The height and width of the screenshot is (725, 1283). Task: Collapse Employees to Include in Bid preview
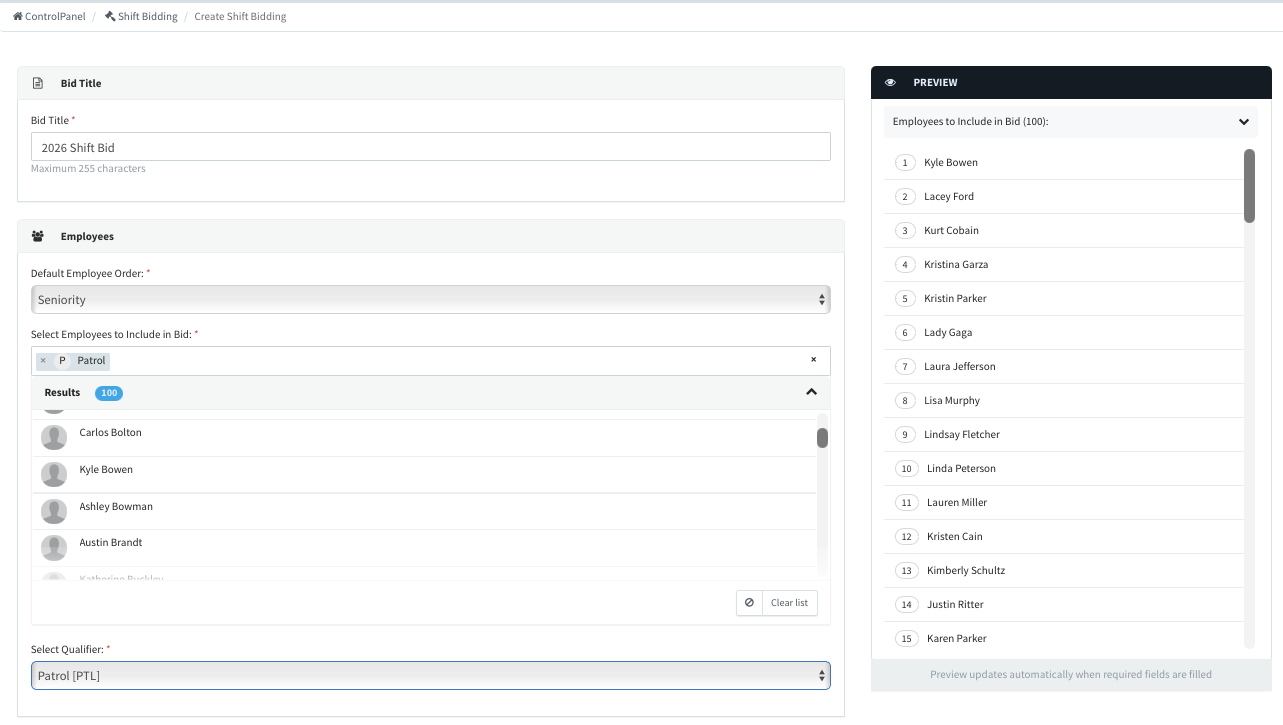click(x=1244, y=122)
